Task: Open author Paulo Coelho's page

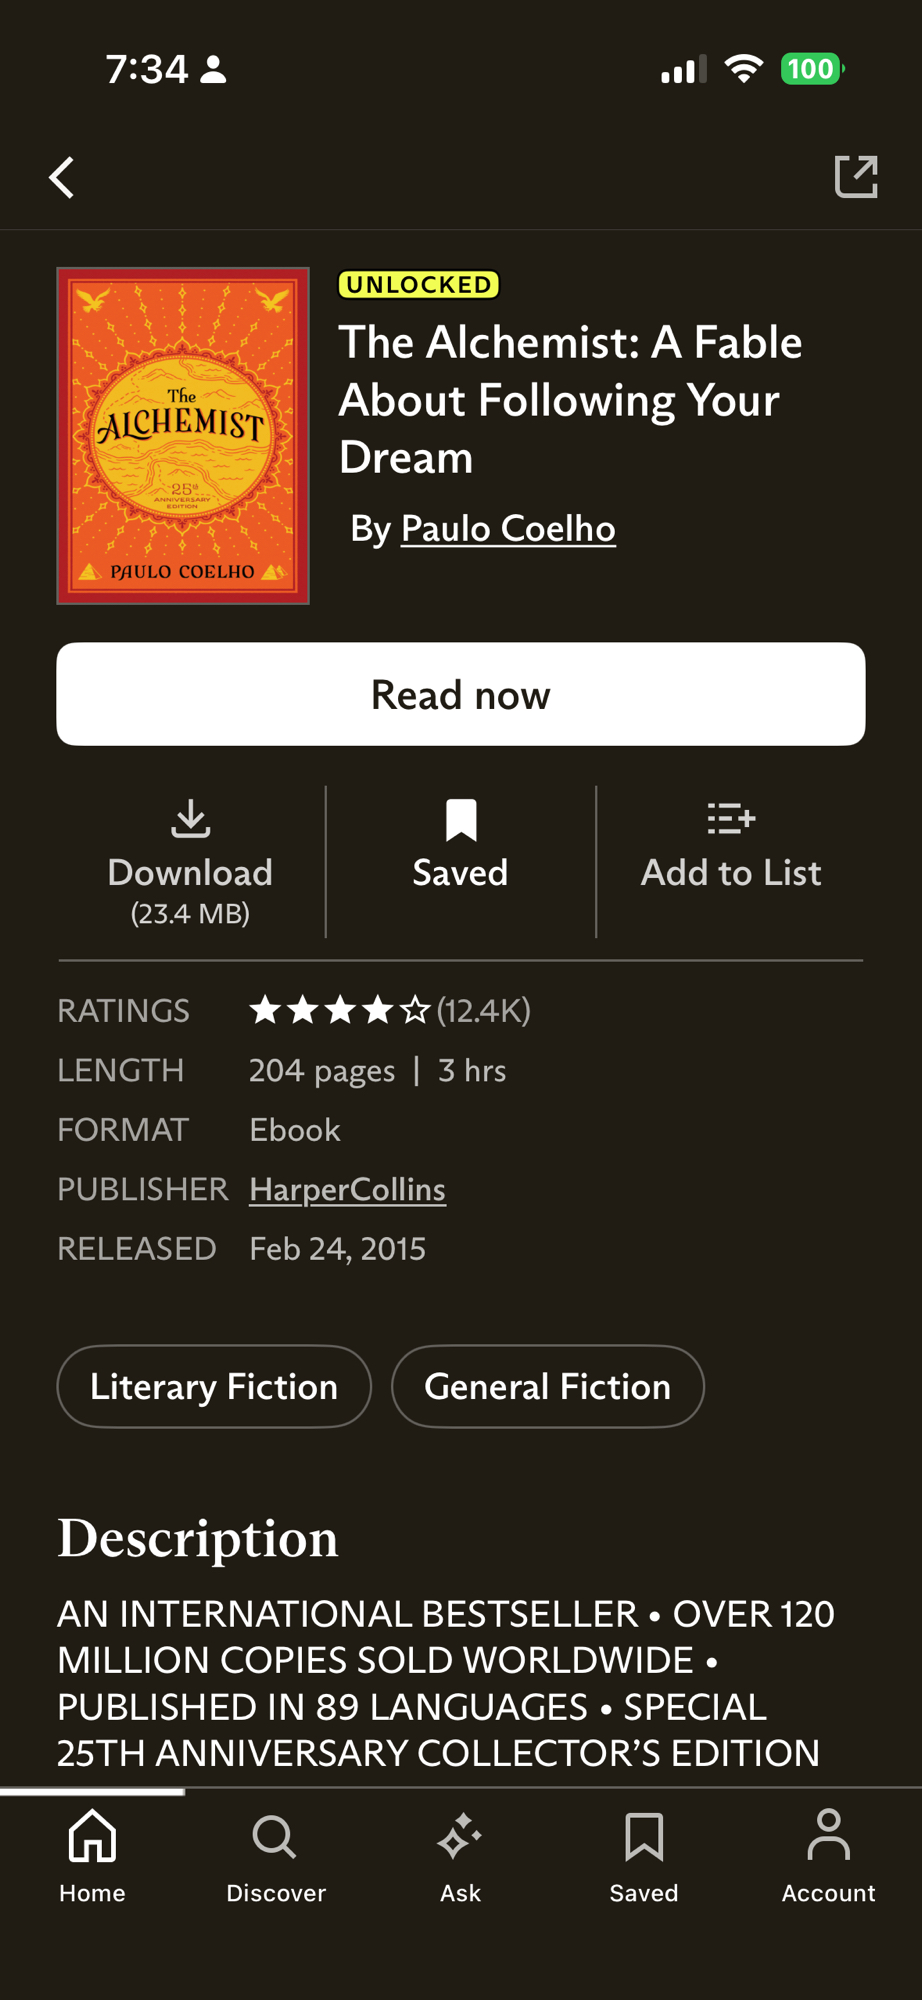Action: (x=508, y=529)
